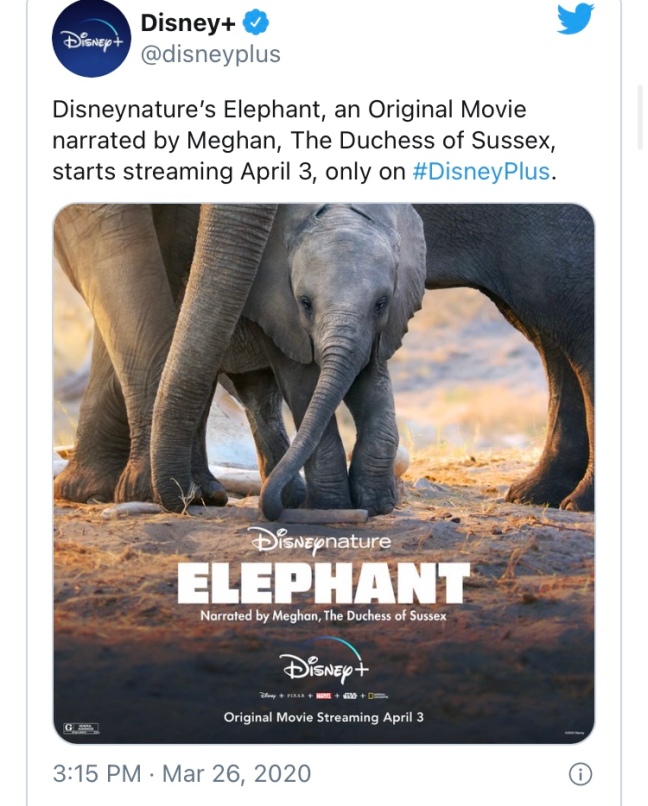Click the tiny copyright notice on poster
Screen dimensions: 648x806
point(575,732)
